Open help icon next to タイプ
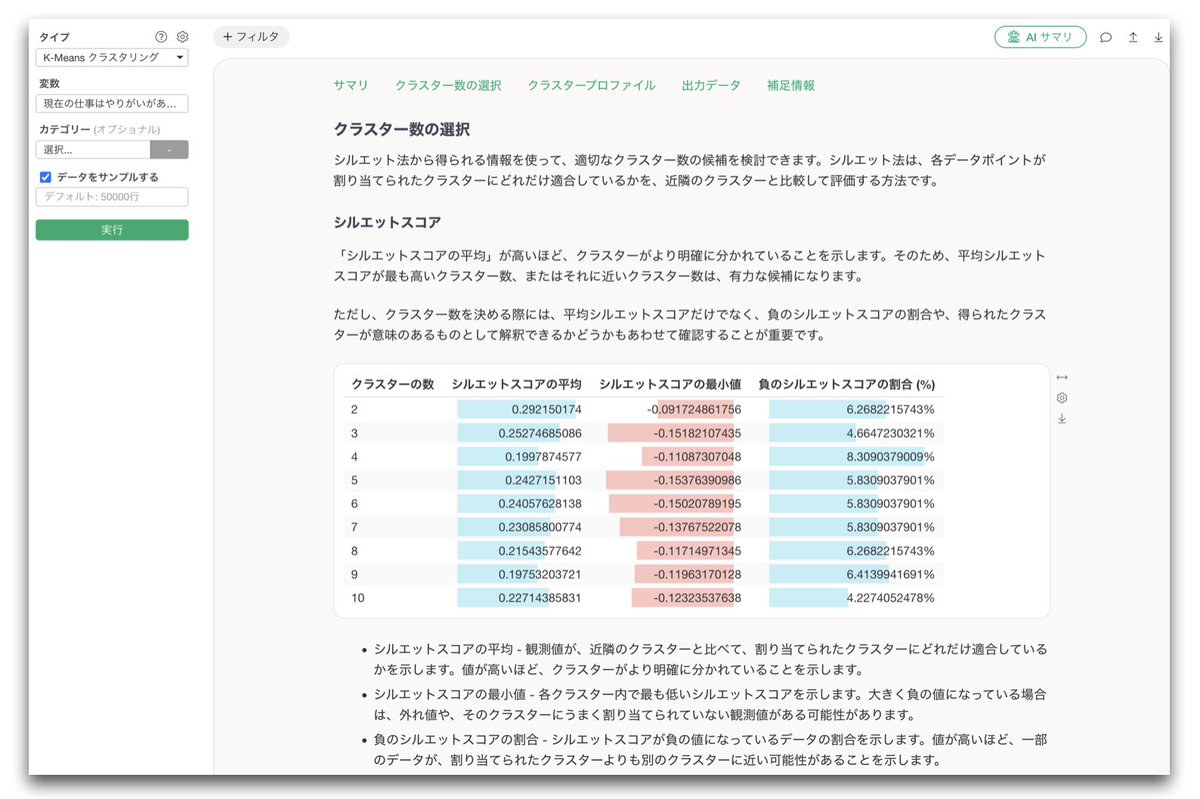 point(161,37)
